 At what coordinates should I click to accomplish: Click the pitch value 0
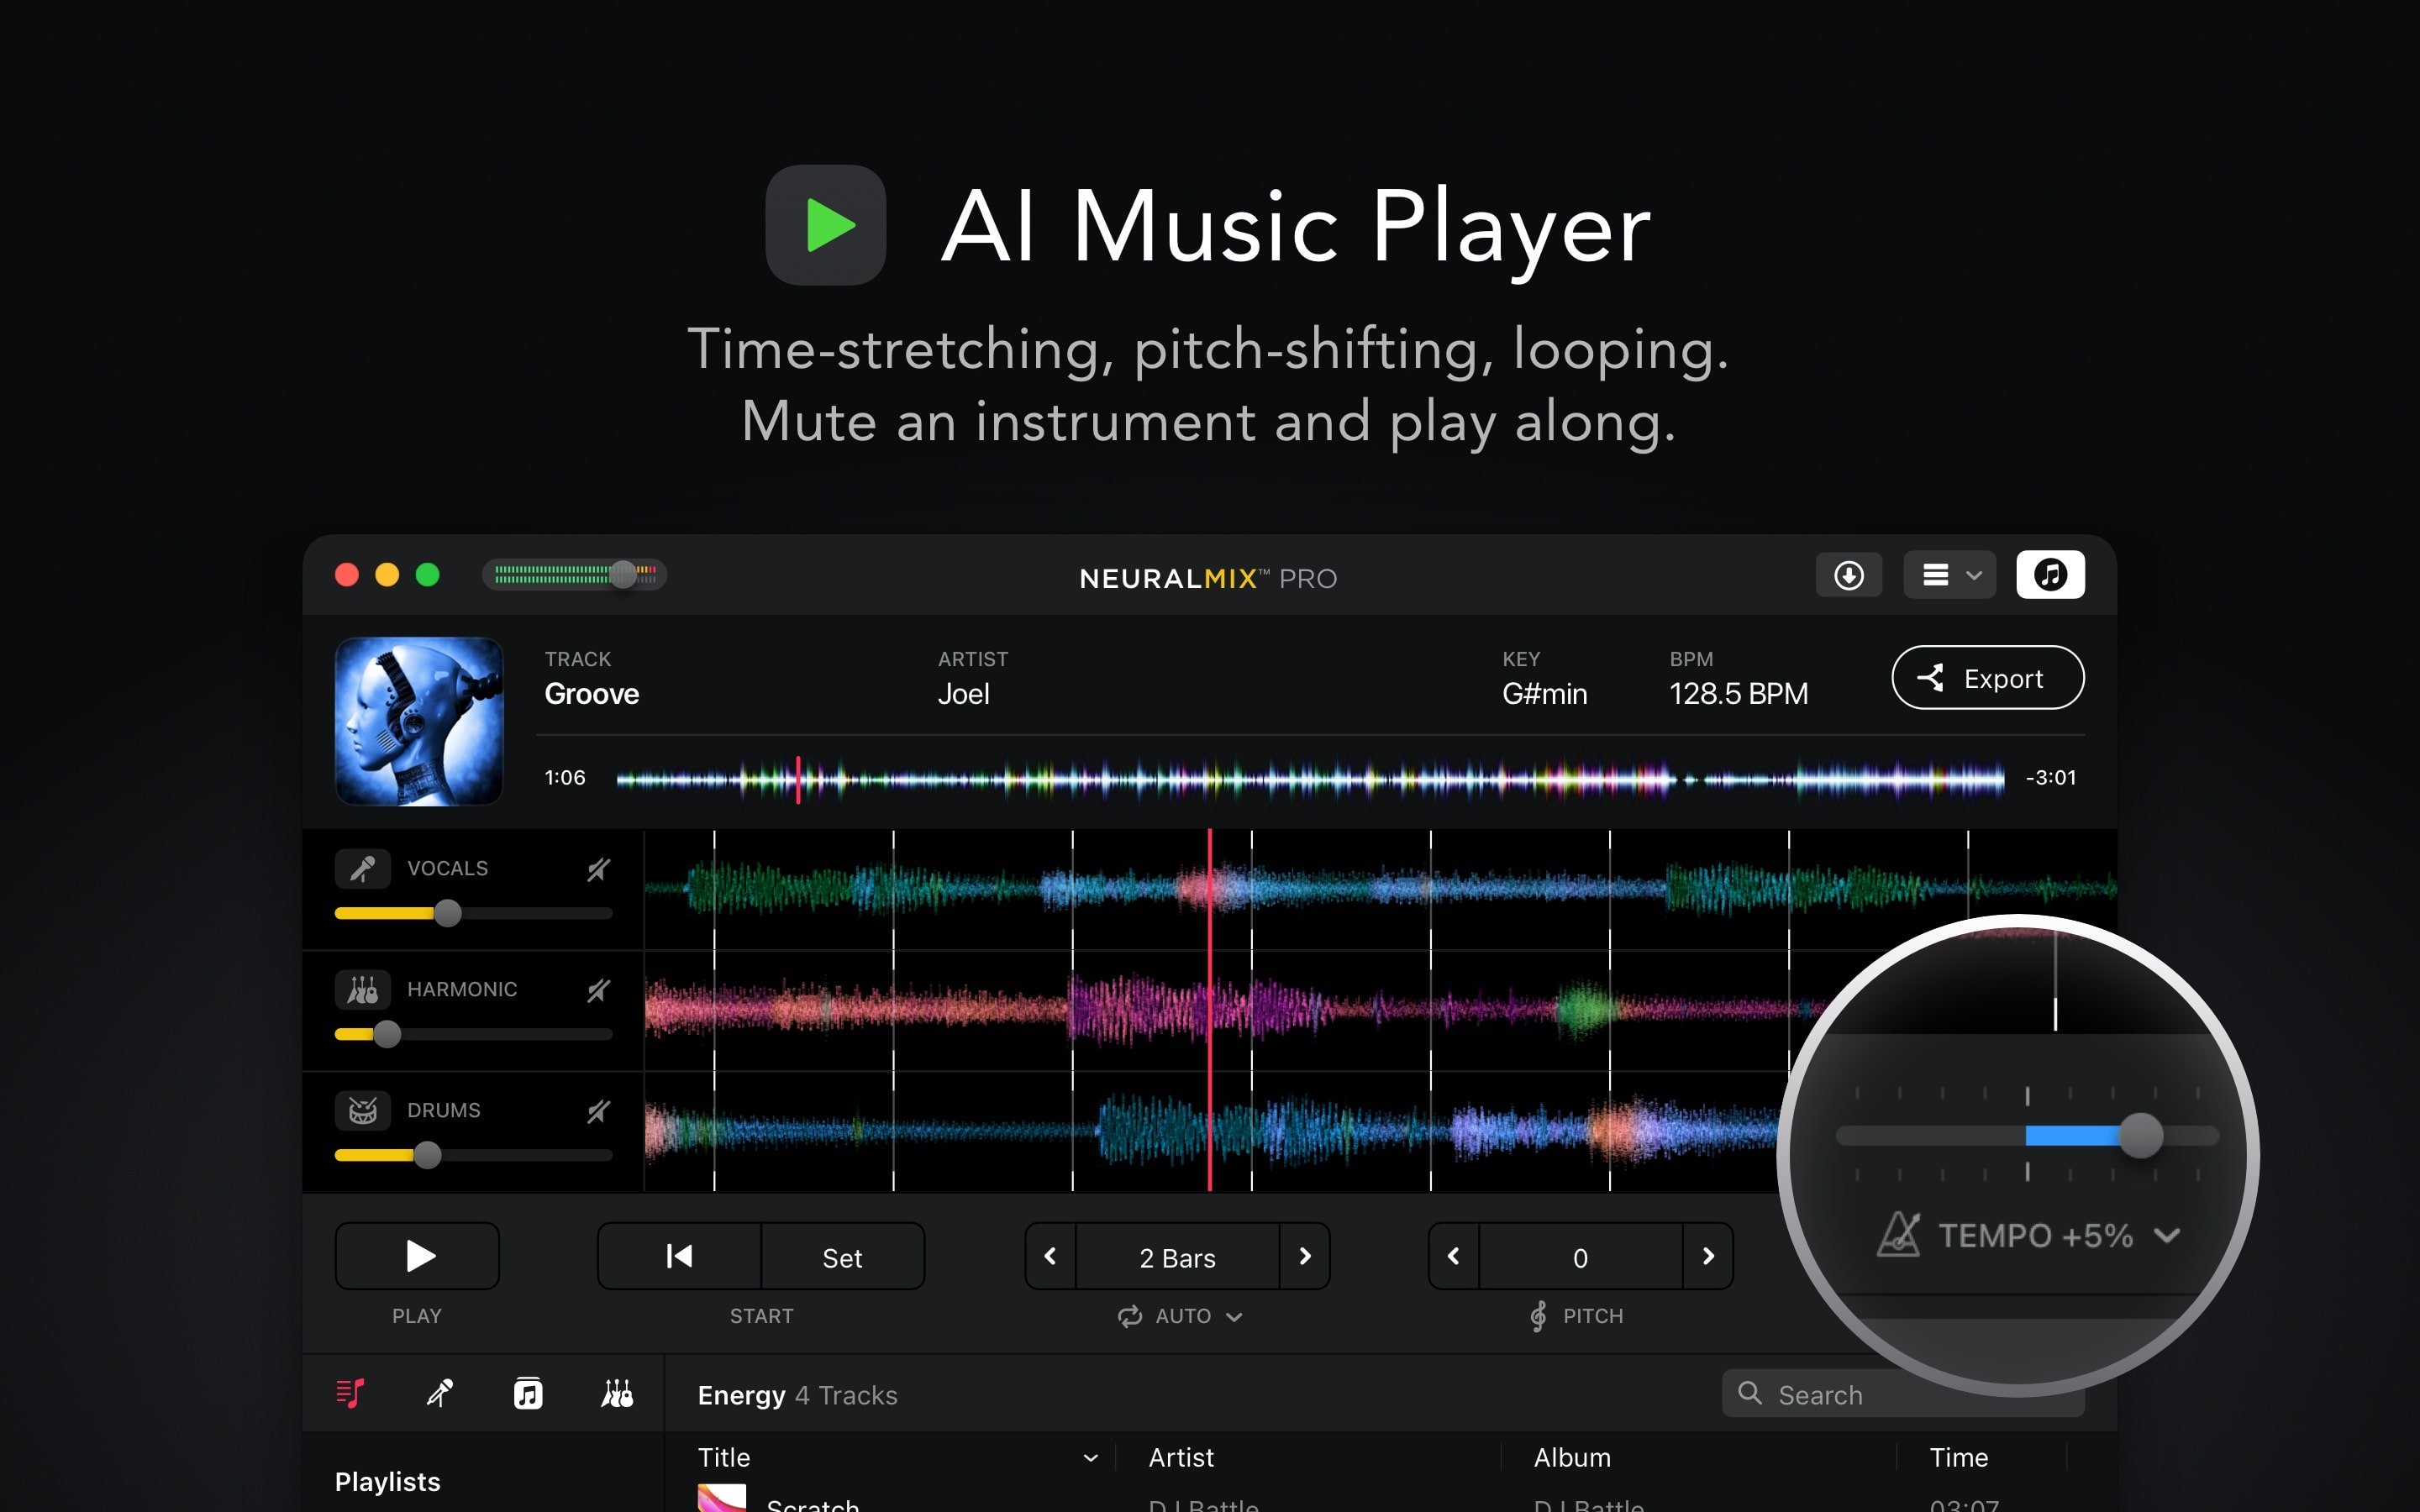(x=1580, y=1256)
